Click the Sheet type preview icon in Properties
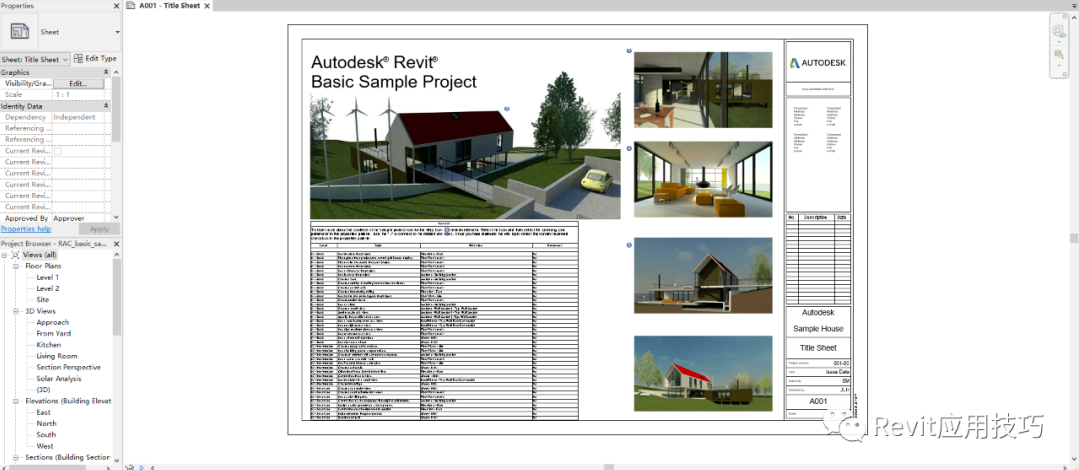 pyautogui.click(x=20, y=32)
